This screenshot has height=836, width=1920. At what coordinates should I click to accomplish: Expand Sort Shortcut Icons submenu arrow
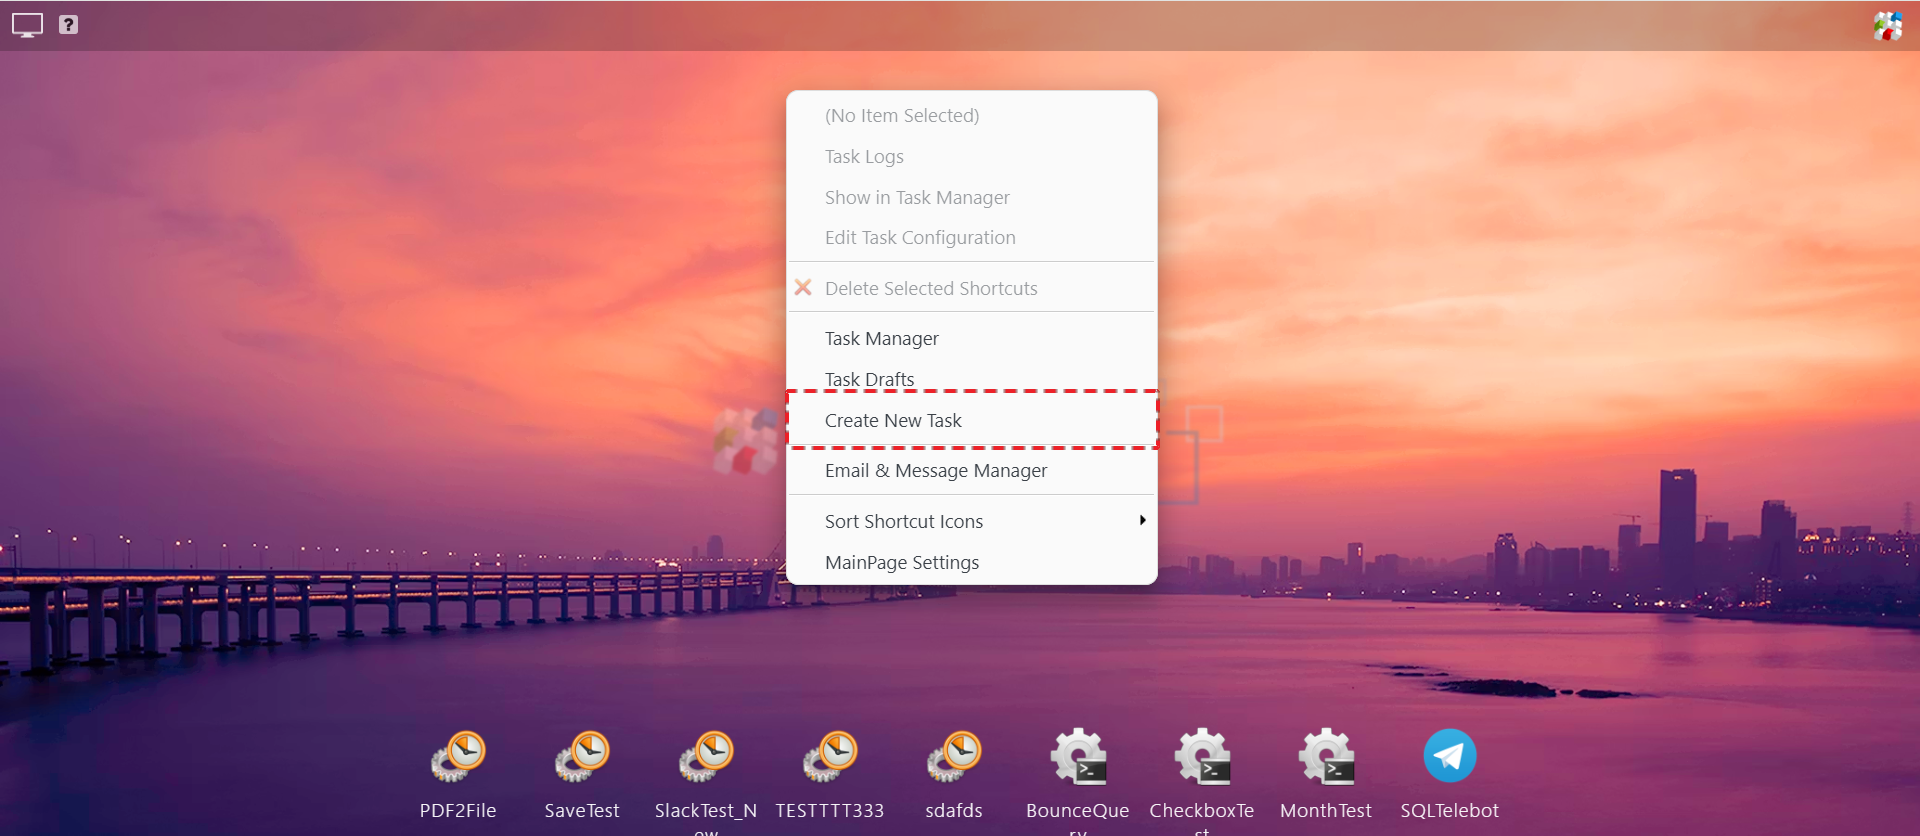pyautogui.click(x=1142, y=521)
